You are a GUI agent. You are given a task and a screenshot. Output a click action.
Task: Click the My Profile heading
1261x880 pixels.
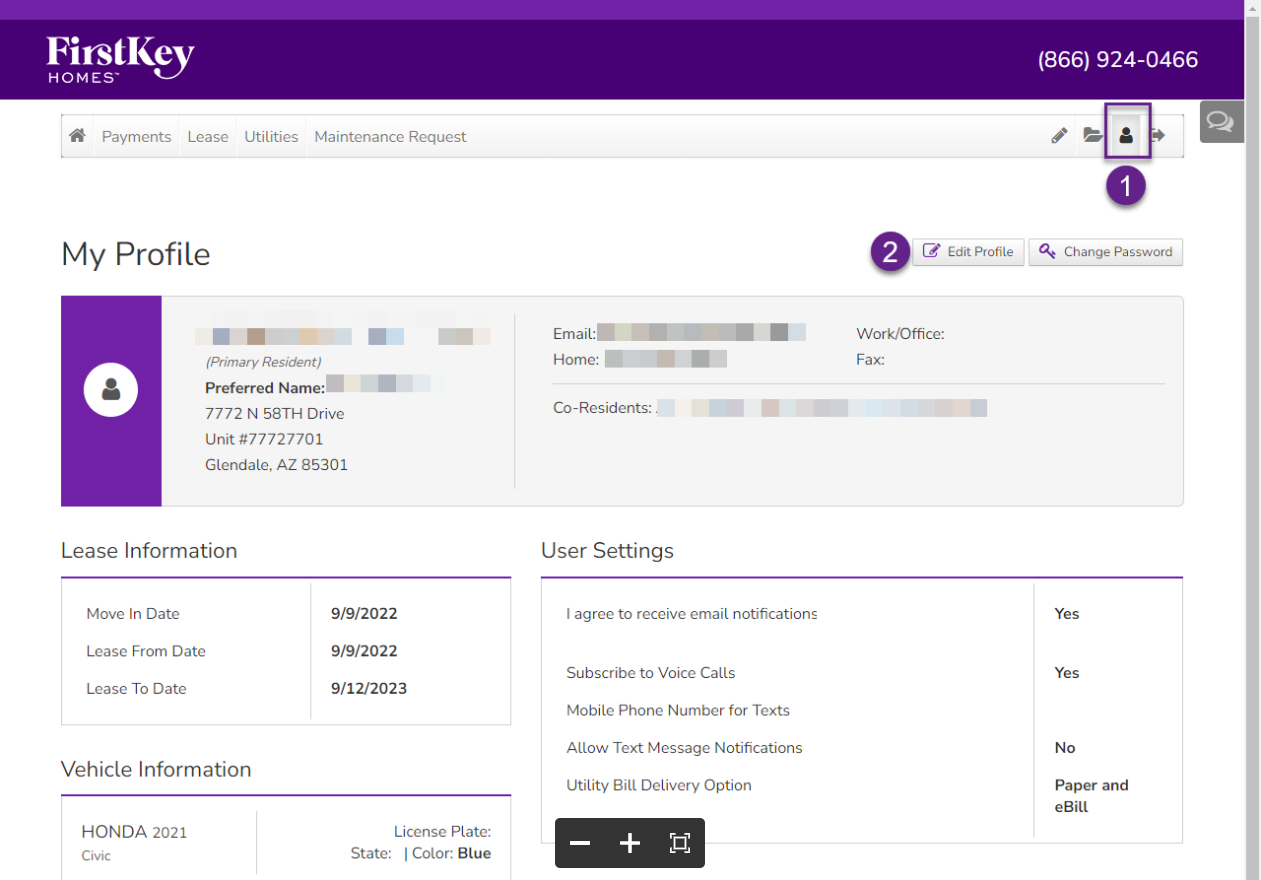(x=136, y=254)
